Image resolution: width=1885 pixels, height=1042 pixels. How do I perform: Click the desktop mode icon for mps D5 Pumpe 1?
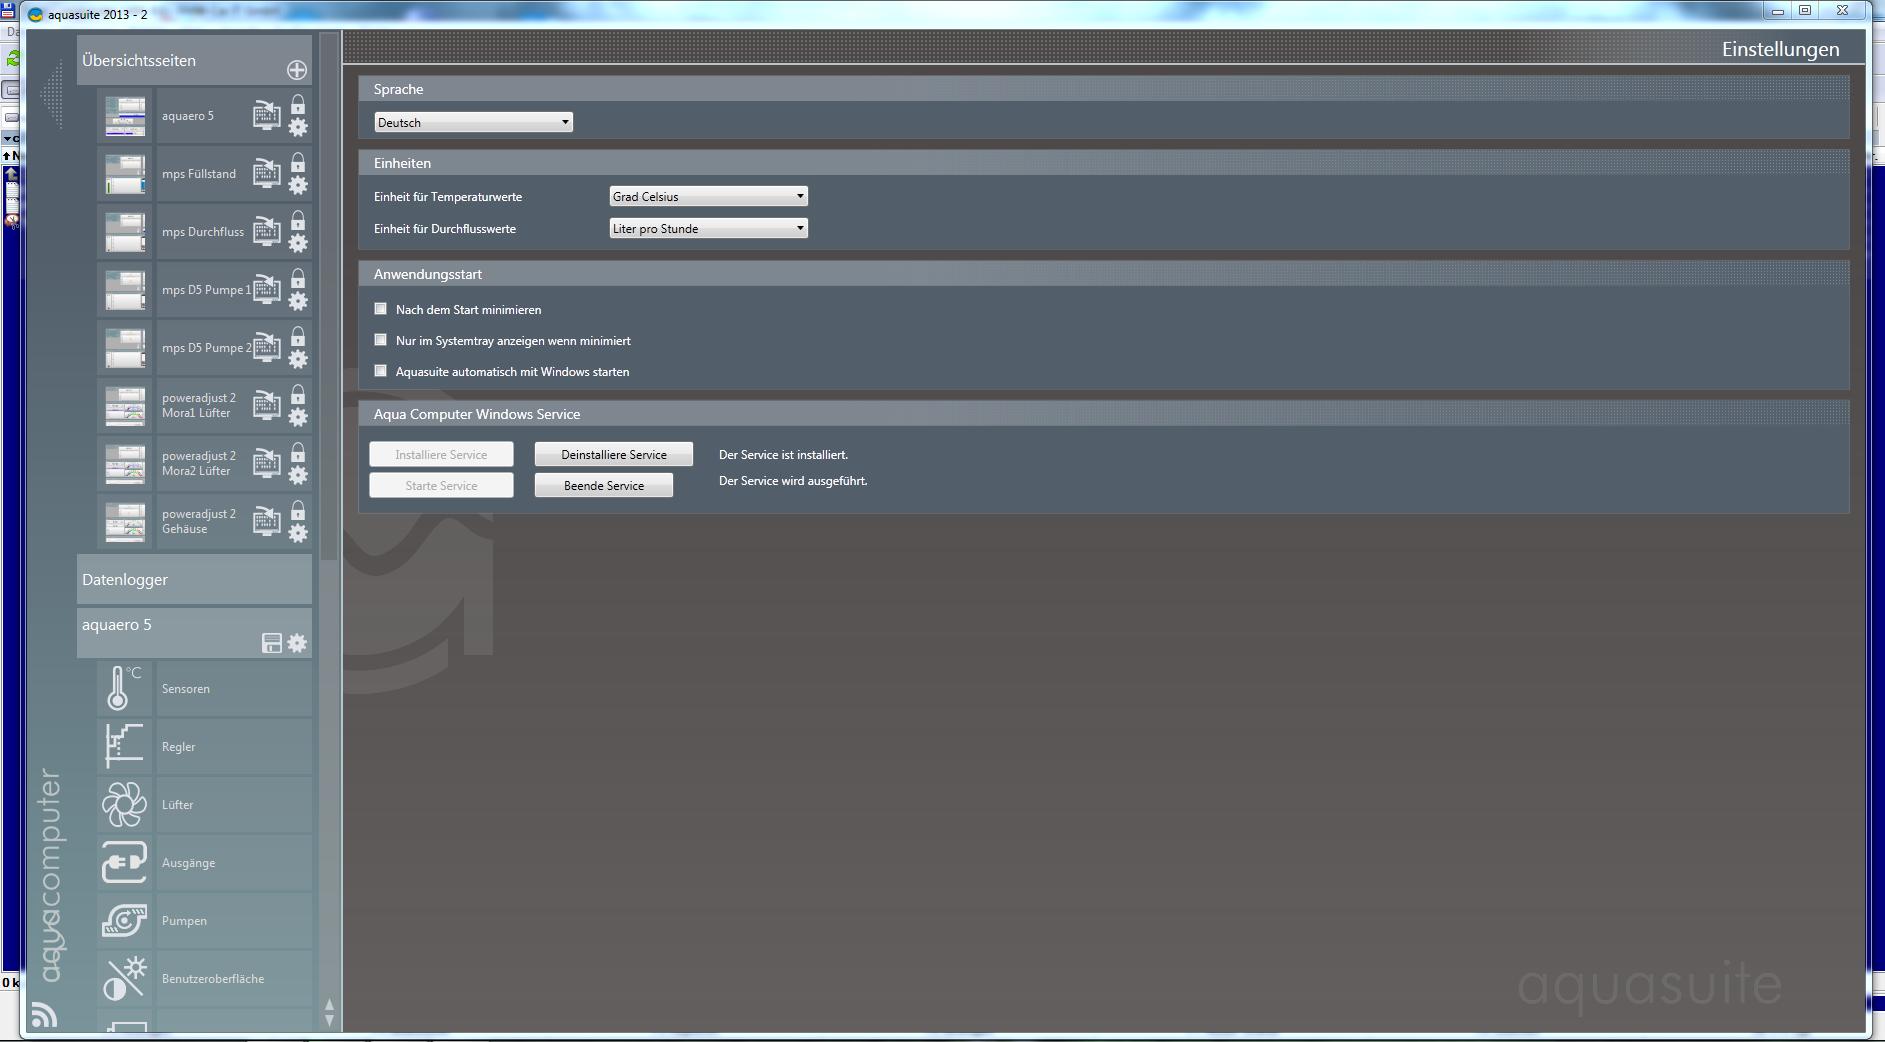coord(266,289)
